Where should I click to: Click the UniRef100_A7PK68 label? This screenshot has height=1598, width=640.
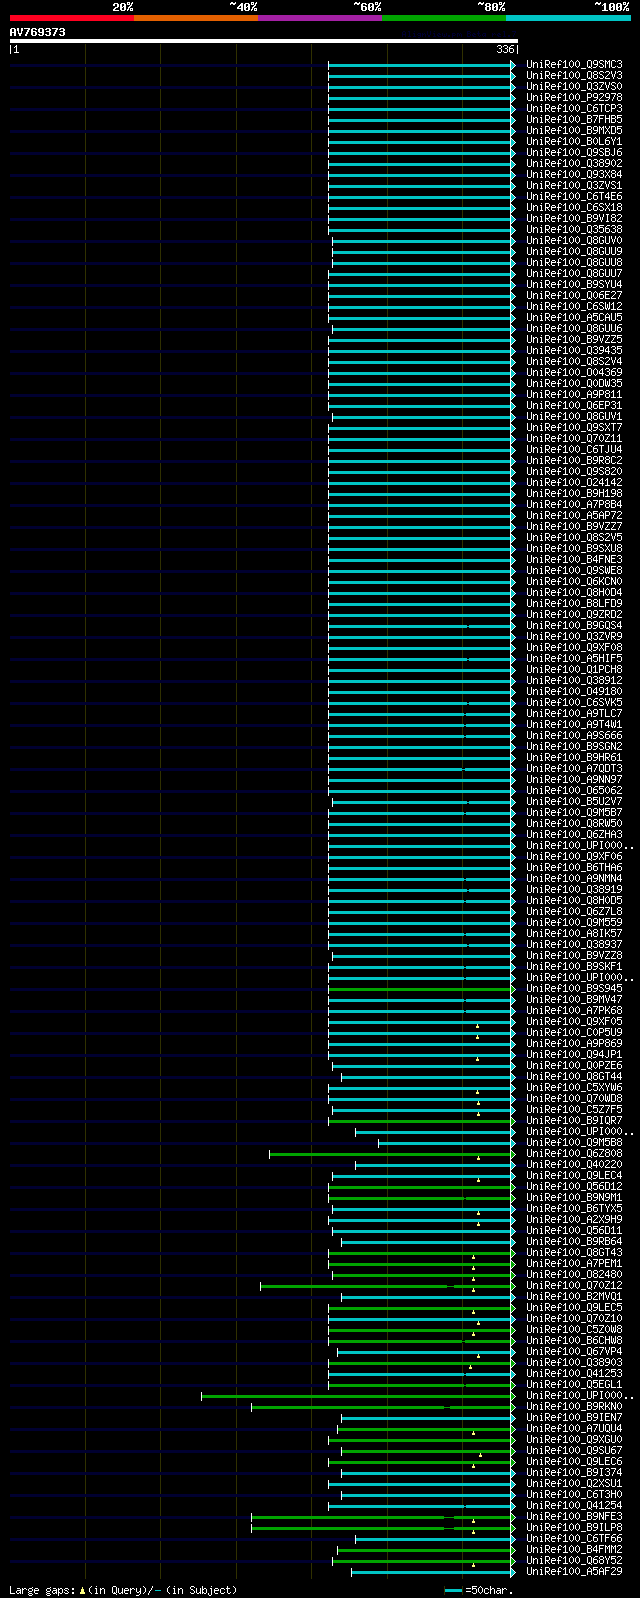point(574,1011)
